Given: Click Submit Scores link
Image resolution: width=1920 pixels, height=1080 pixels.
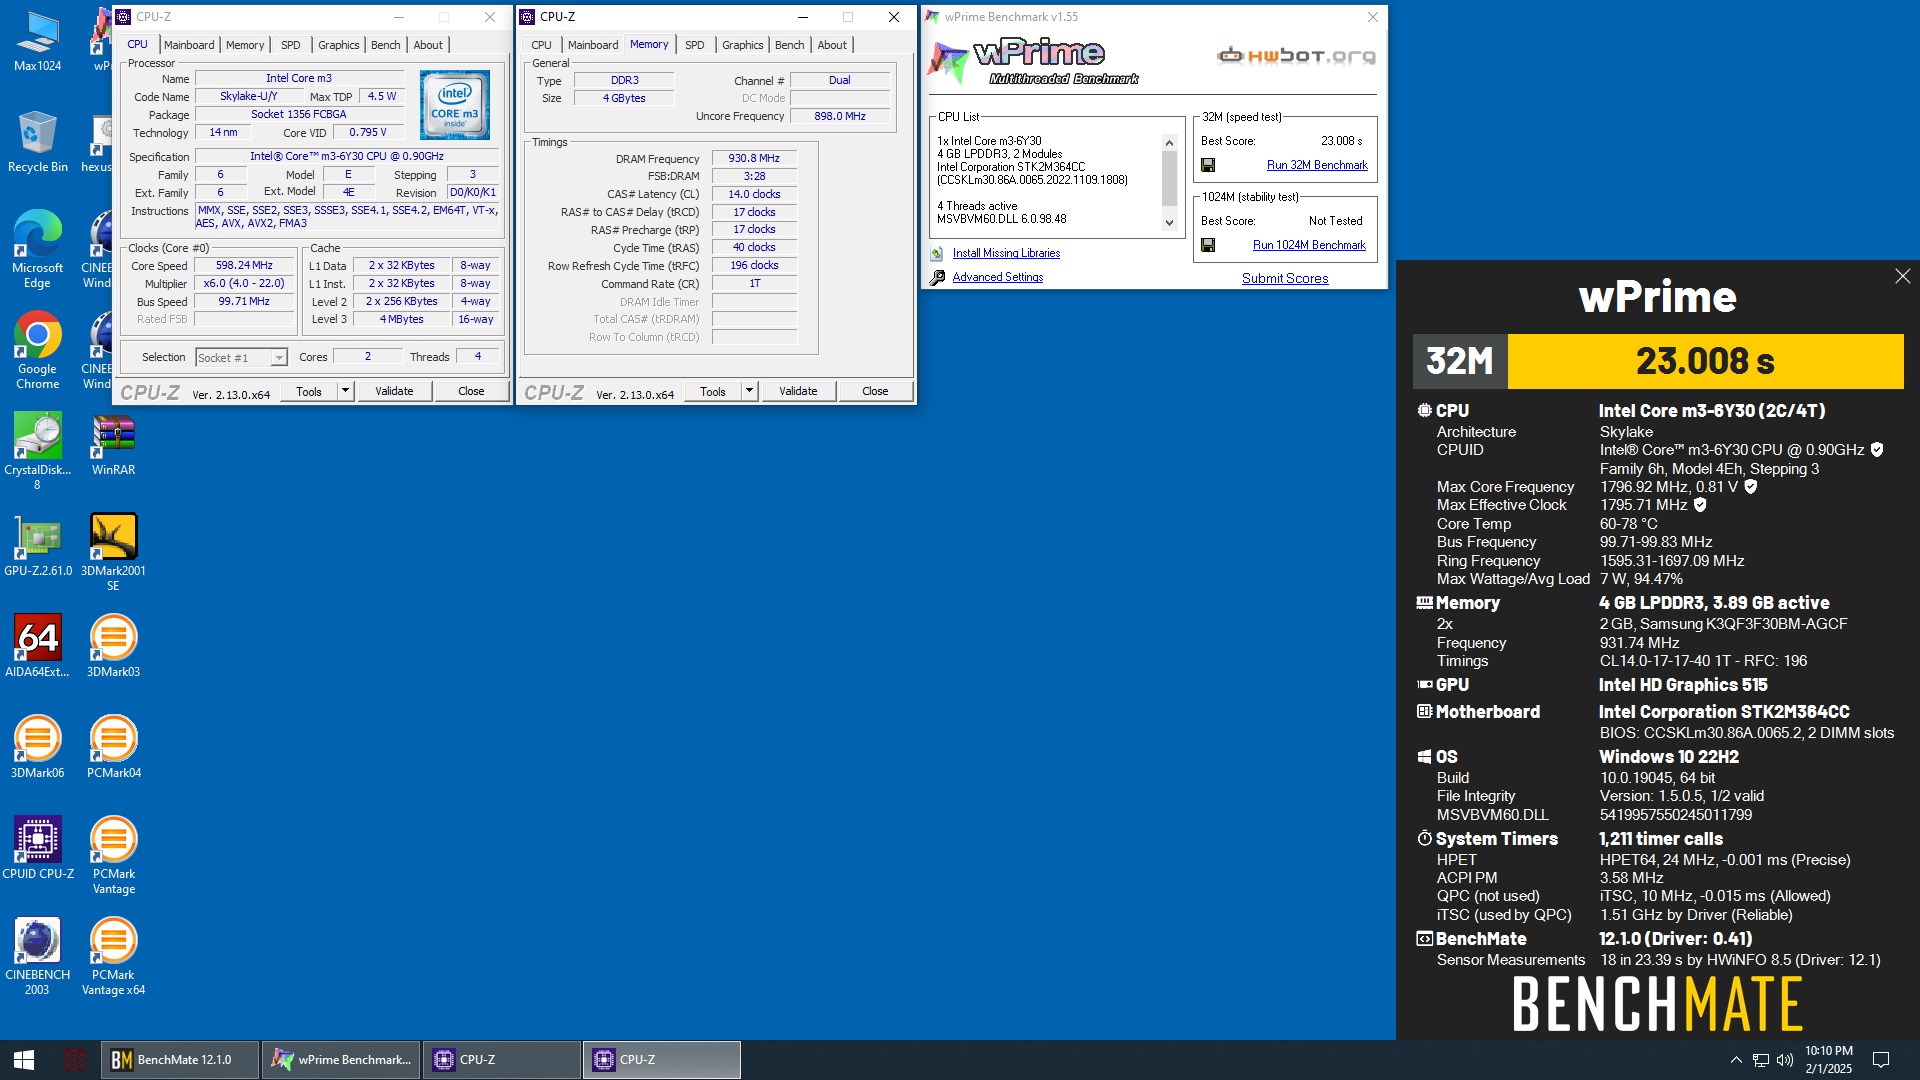Looking at the screenshot, I should coord(1285,278).
